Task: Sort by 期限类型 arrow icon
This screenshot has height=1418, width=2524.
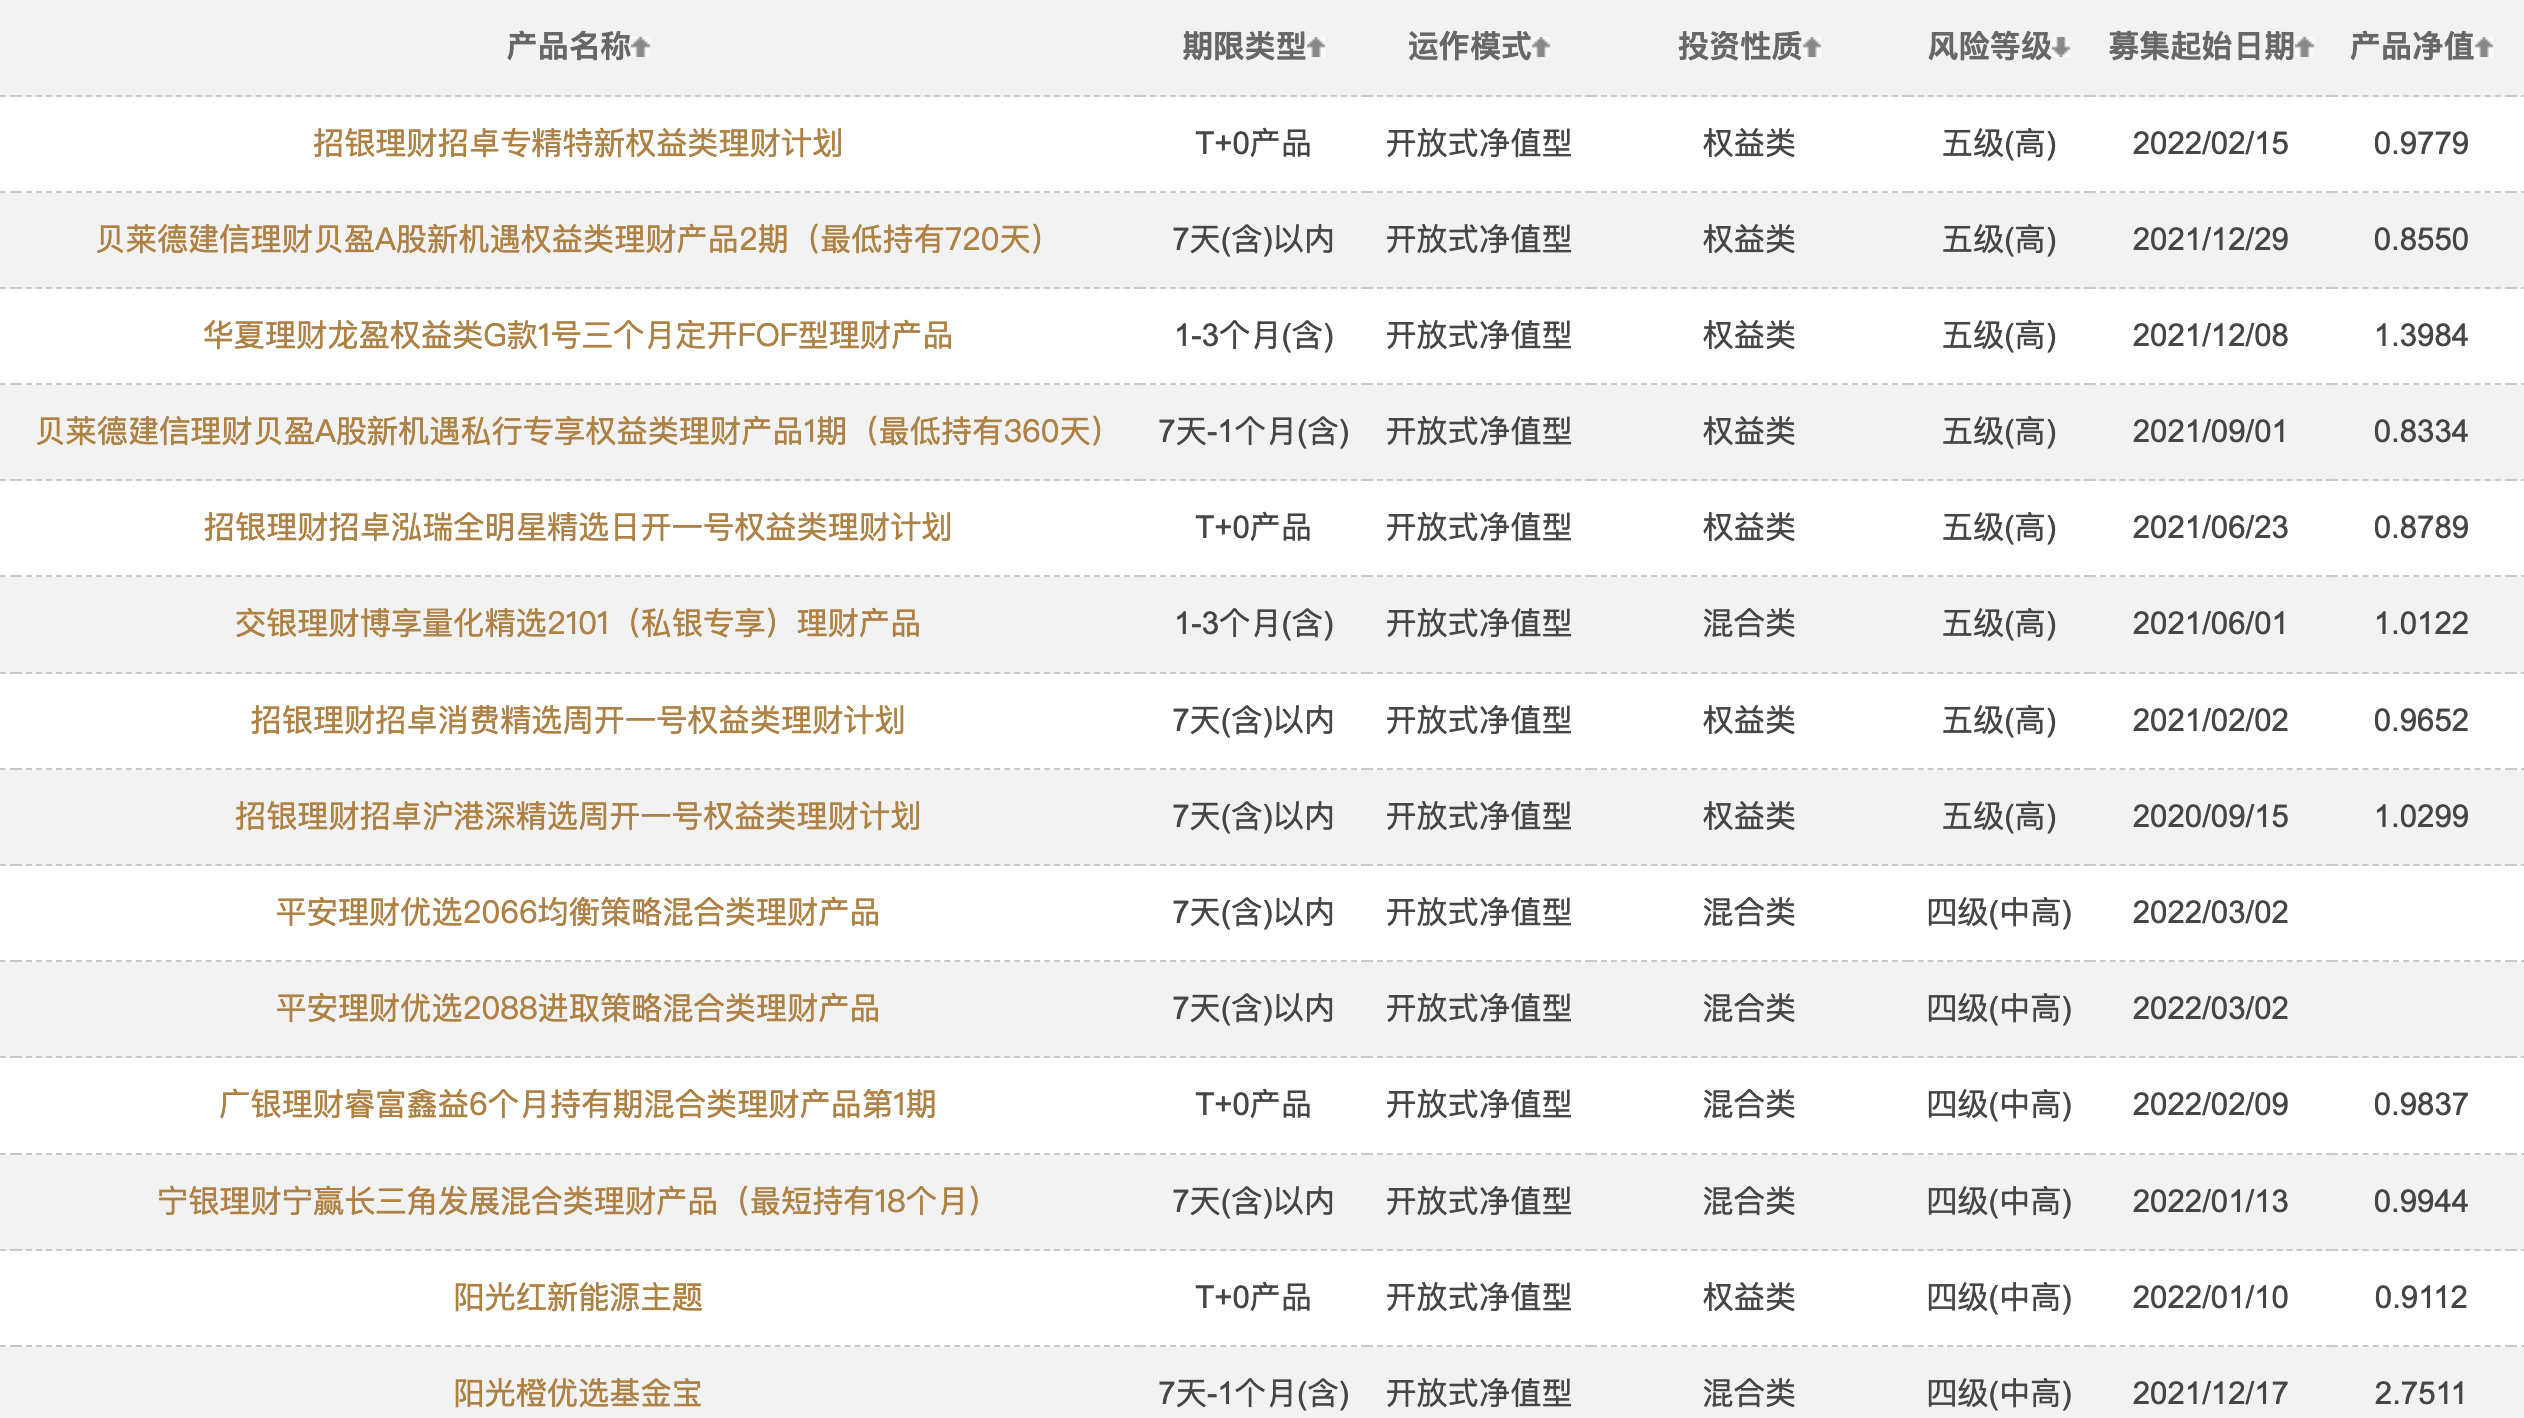Action: tap(1316, 46)
